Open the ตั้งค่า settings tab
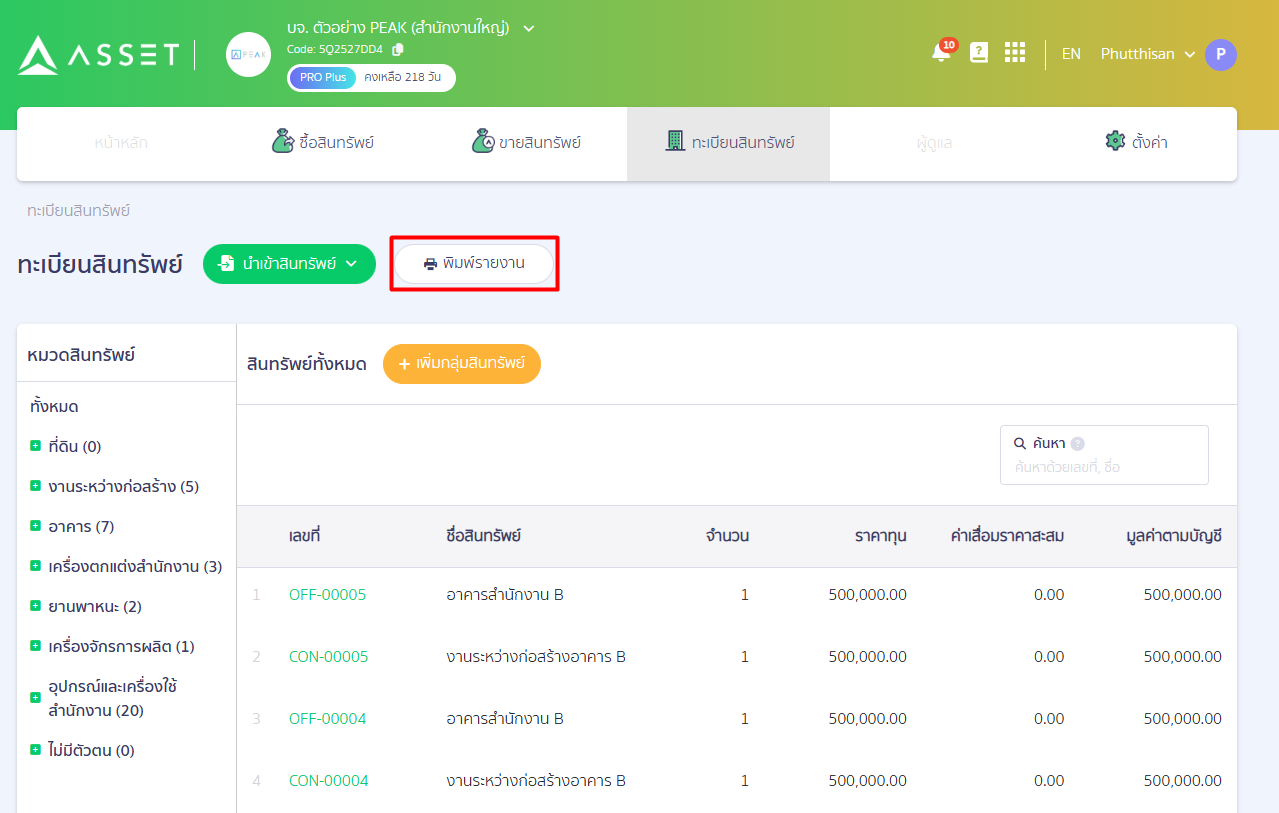The height and width of the screenshot is (813, 1279). click(x=1136, y=142)
